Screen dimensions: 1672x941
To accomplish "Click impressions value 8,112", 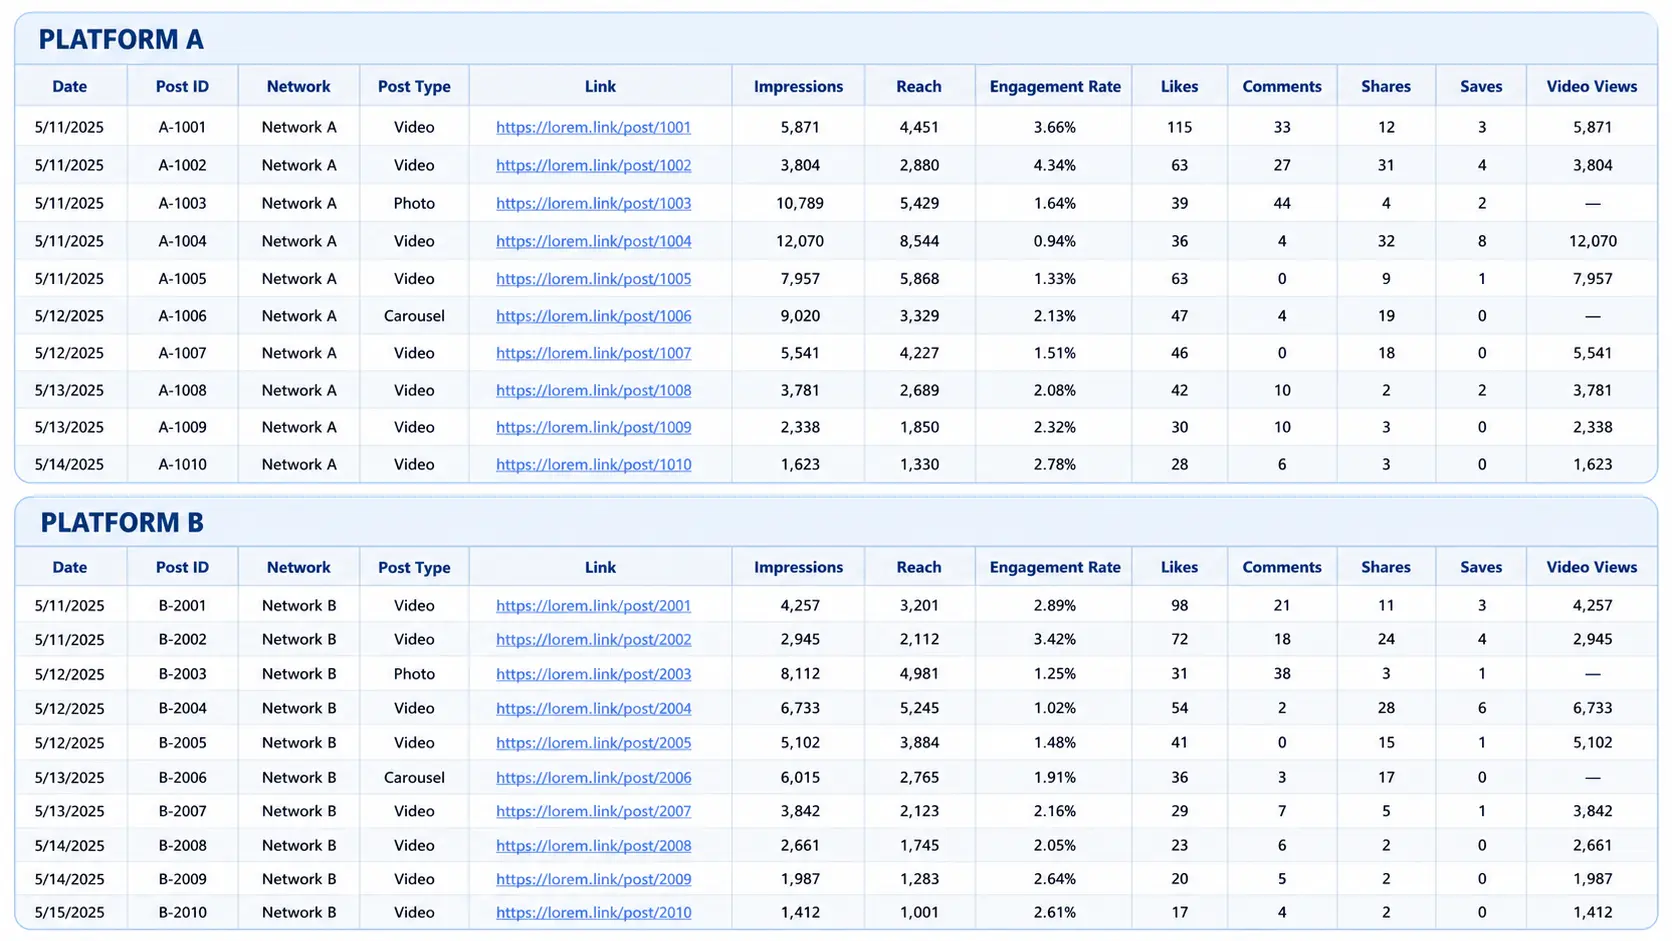I will [x=800, y=675].
